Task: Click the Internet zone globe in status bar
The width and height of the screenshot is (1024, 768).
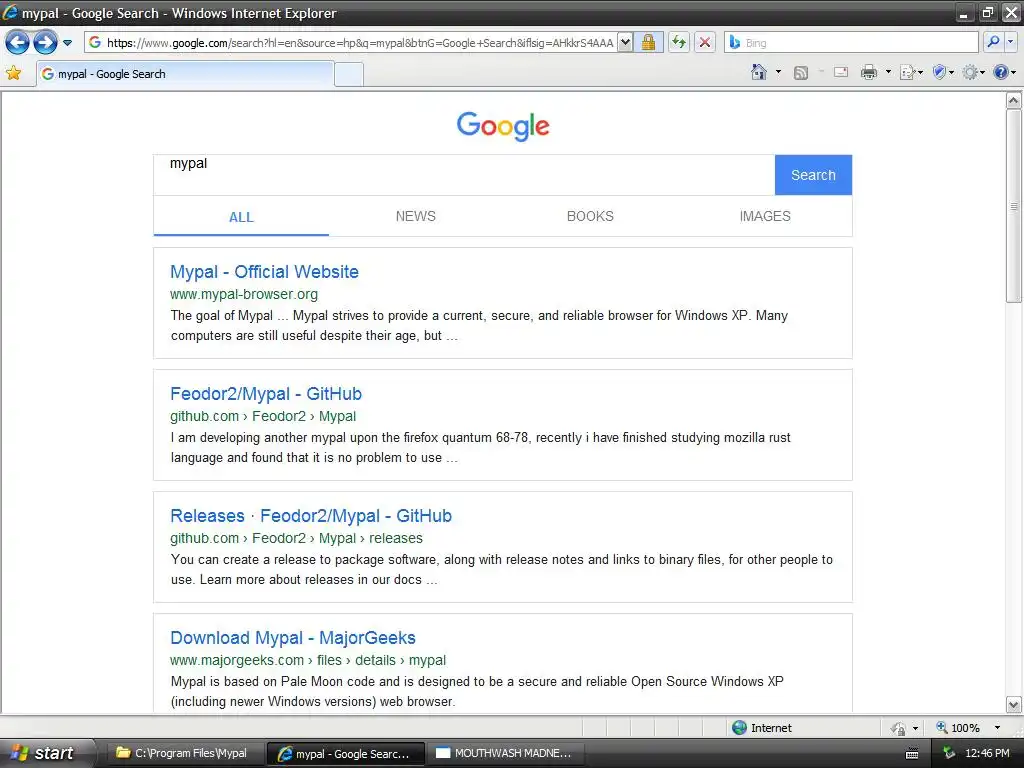Action: click(739, 728)
